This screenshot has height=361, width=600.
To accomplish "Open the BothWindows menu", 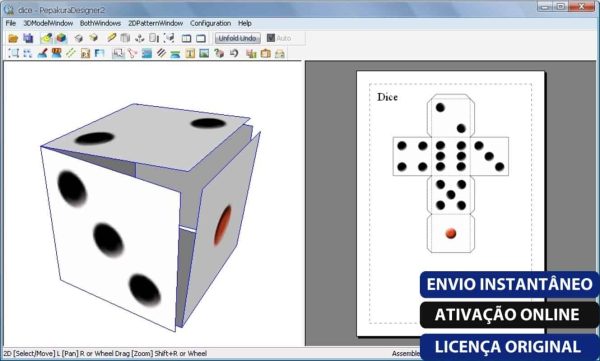I will pyautogui.click(x=100, y=23).
